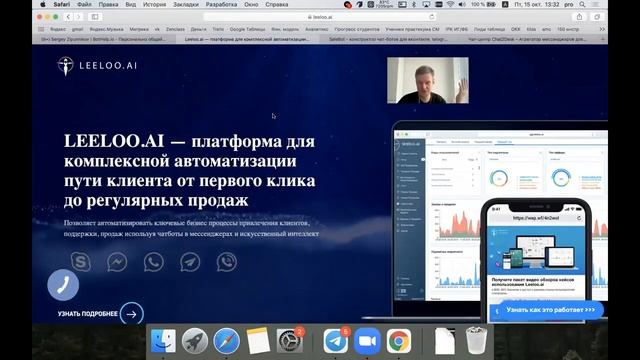
Task: Switch to the Chat2Desk chat-center tab
Action: coord(528,39)
